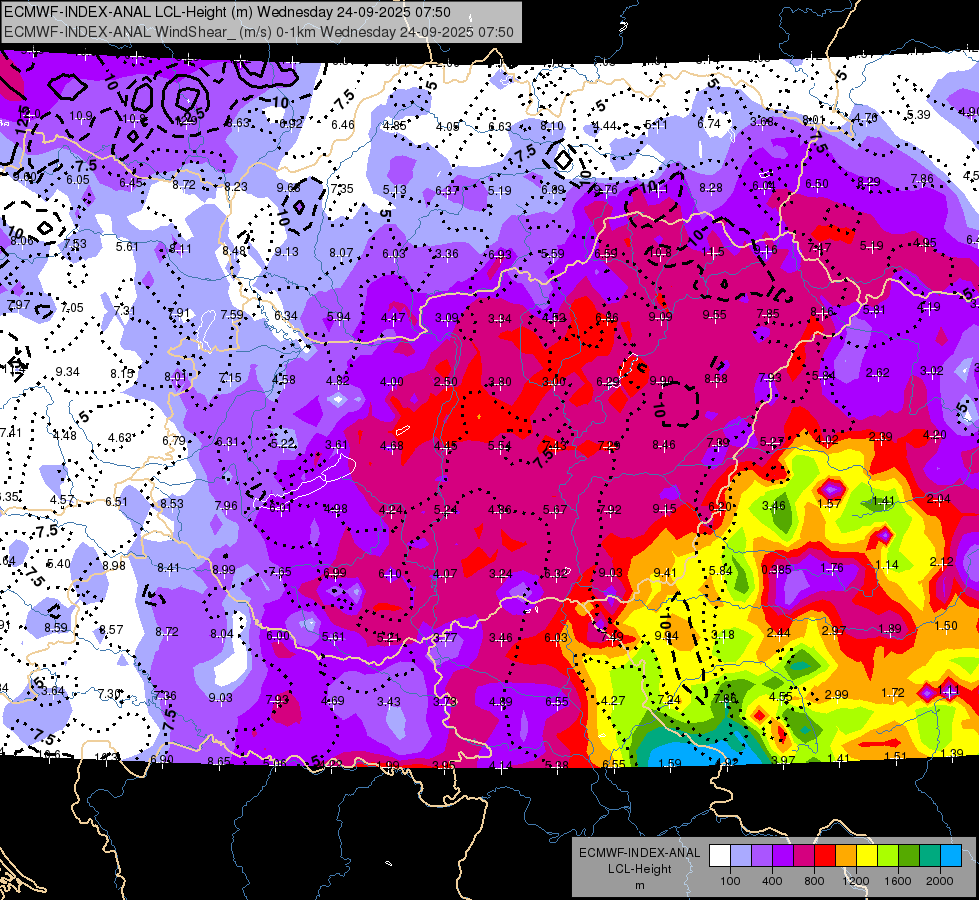Click the red legend swatch
The height and width of the screenshot is (900, 979).
tap(825, 856)
